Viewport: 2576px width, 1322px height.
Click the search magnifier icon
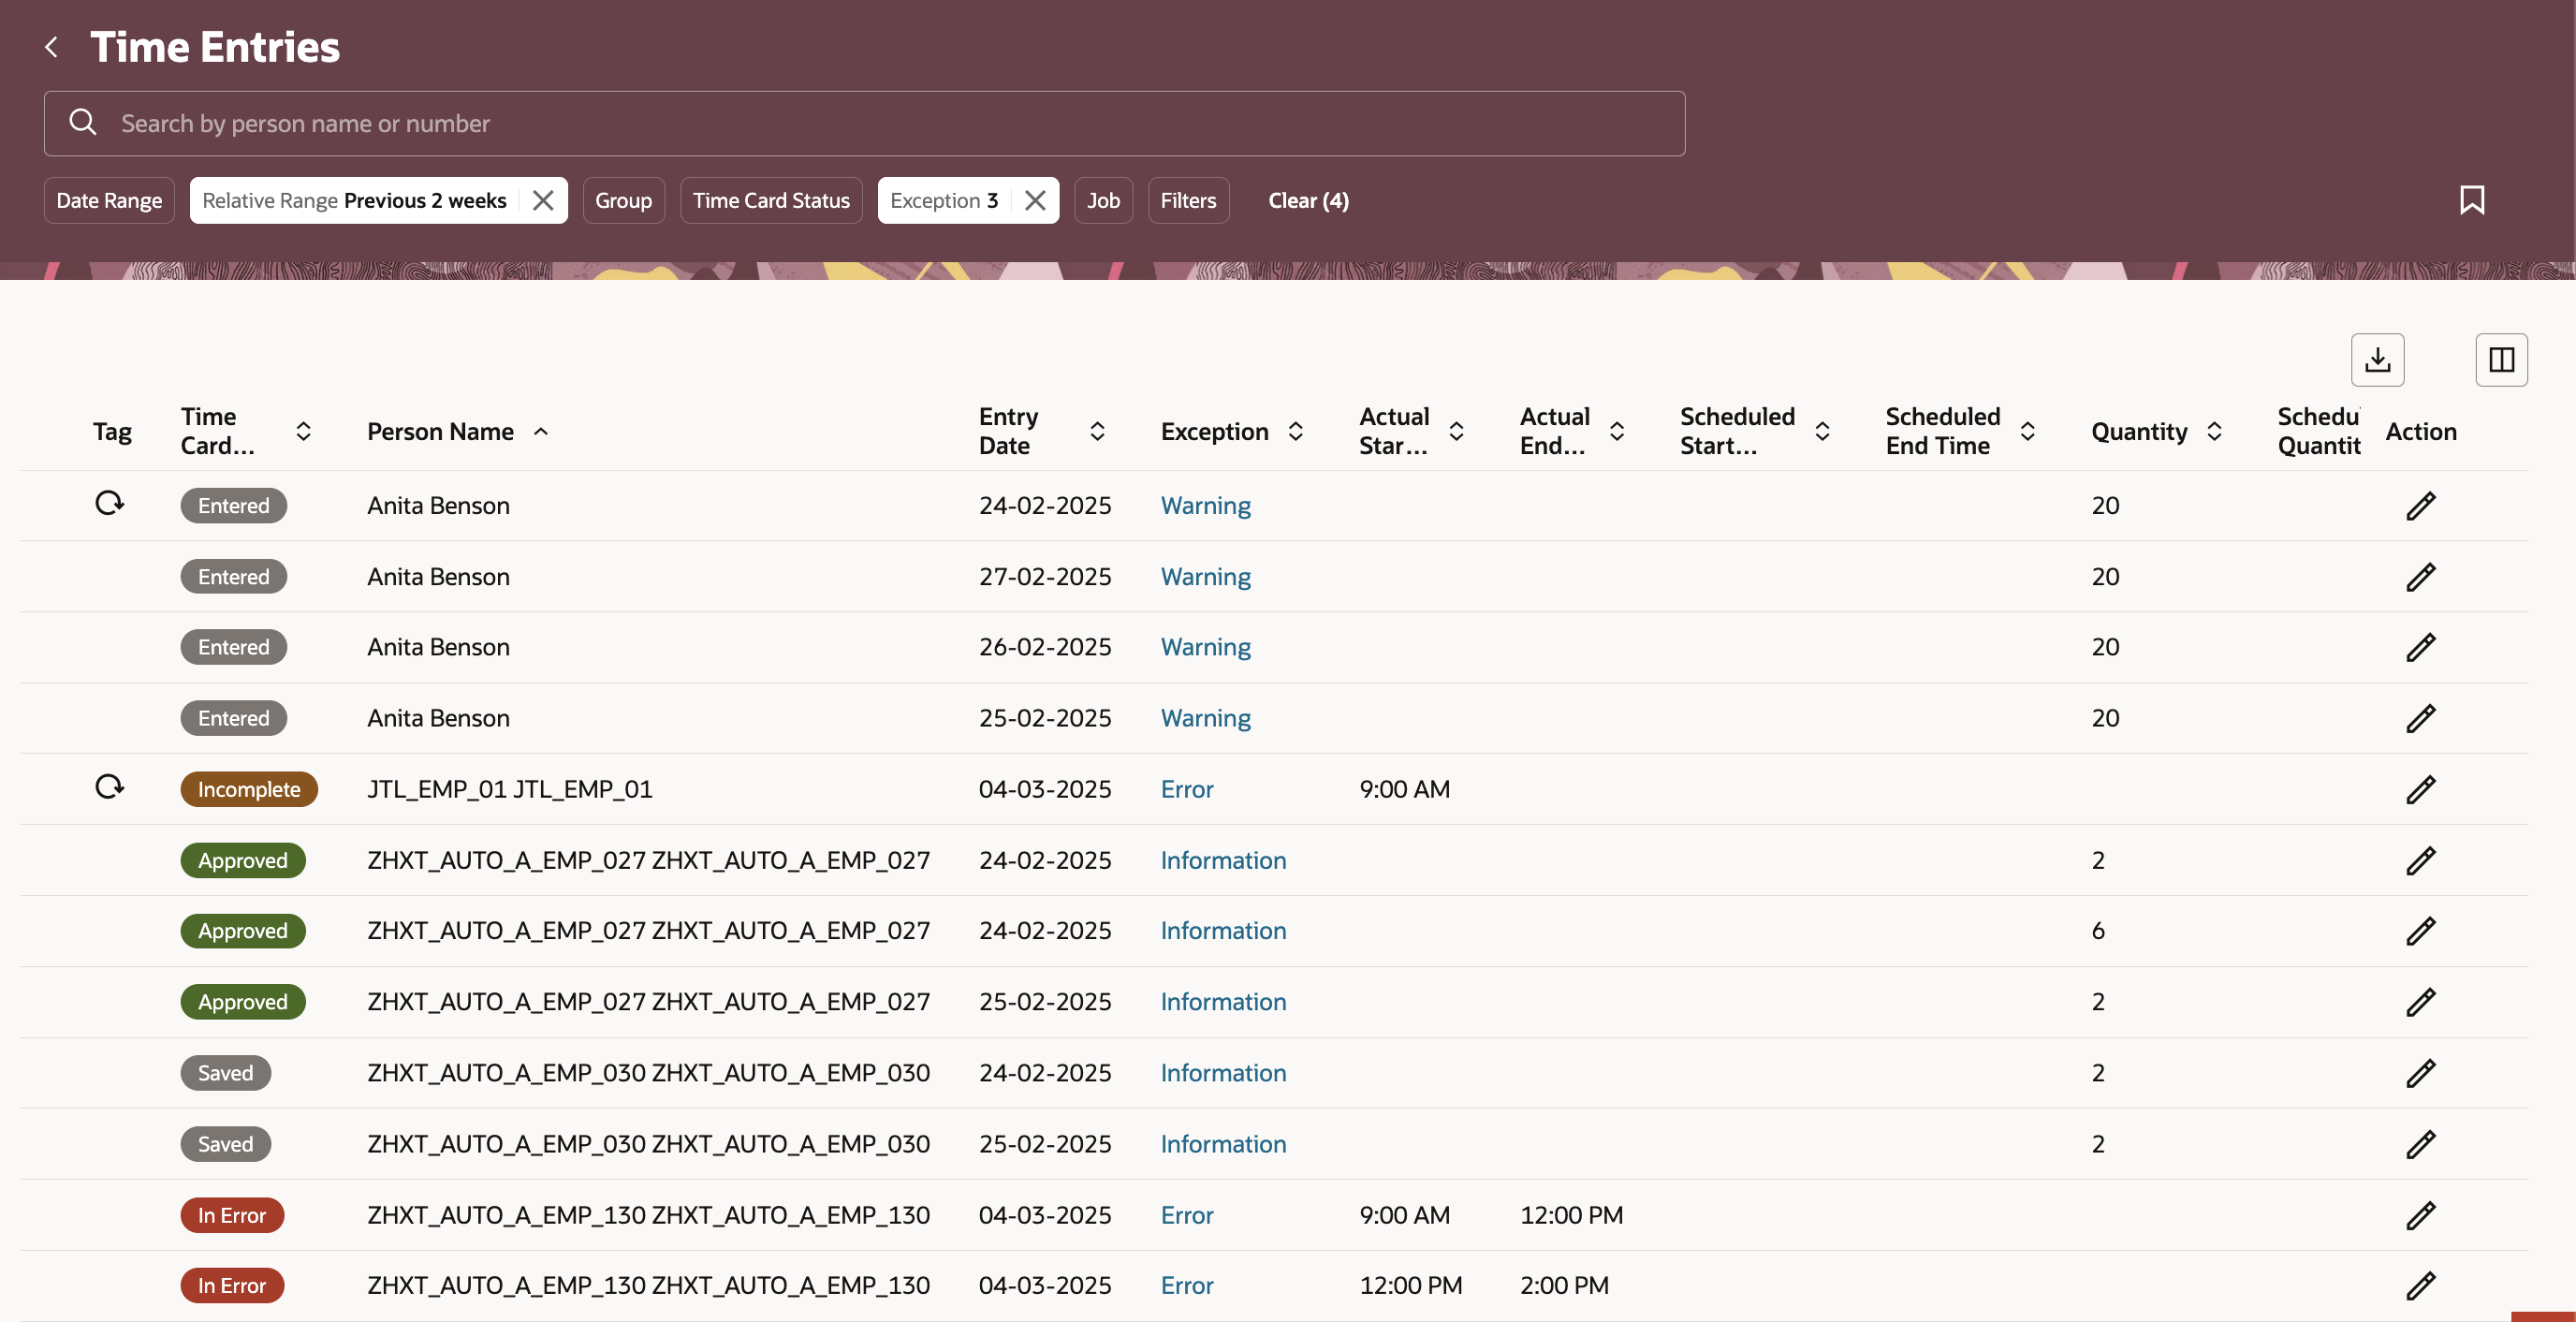coord(83,123)
